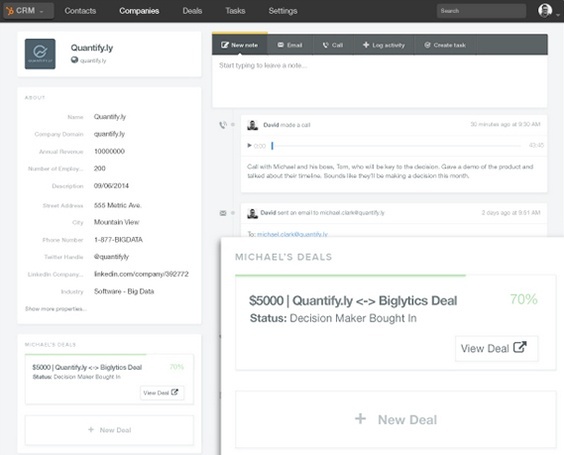
Task: Select the Log activity tab
Action: (384, 45)
